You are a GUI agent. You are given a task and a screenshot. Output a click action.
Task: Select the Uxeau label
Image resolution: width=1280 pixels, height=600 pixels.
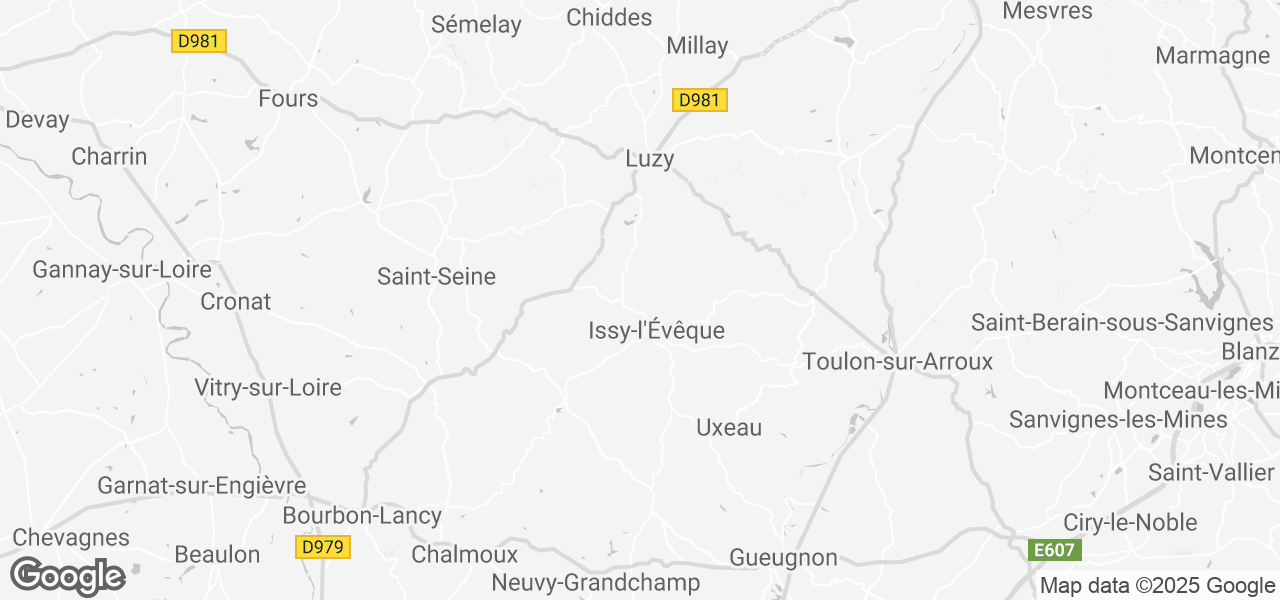coord(728,427)
